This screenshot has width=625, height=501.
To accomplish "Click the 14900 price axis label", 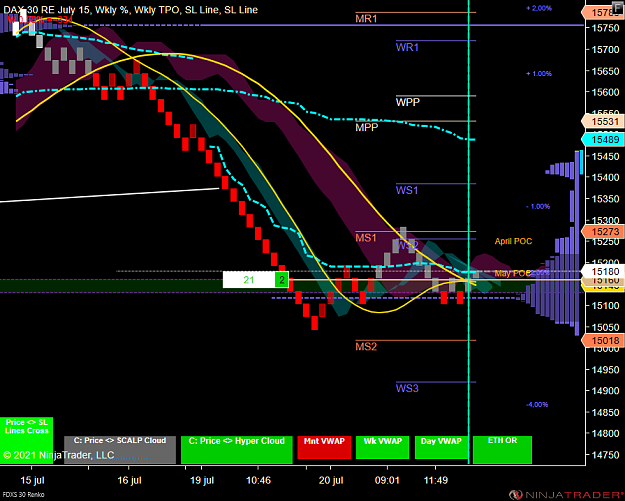I will pos(605,391).
